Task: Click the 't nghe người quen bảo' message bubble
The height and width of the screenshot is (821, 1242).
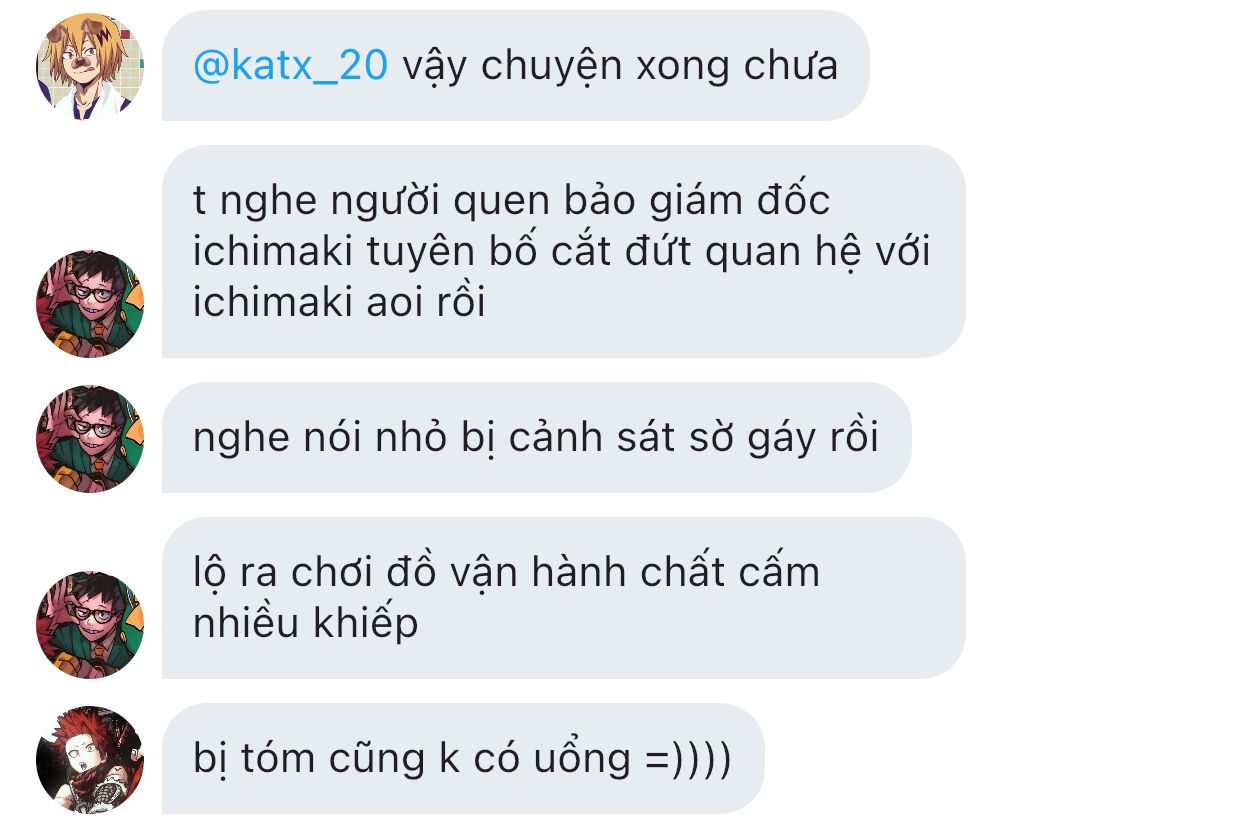Action: [563, 251]
